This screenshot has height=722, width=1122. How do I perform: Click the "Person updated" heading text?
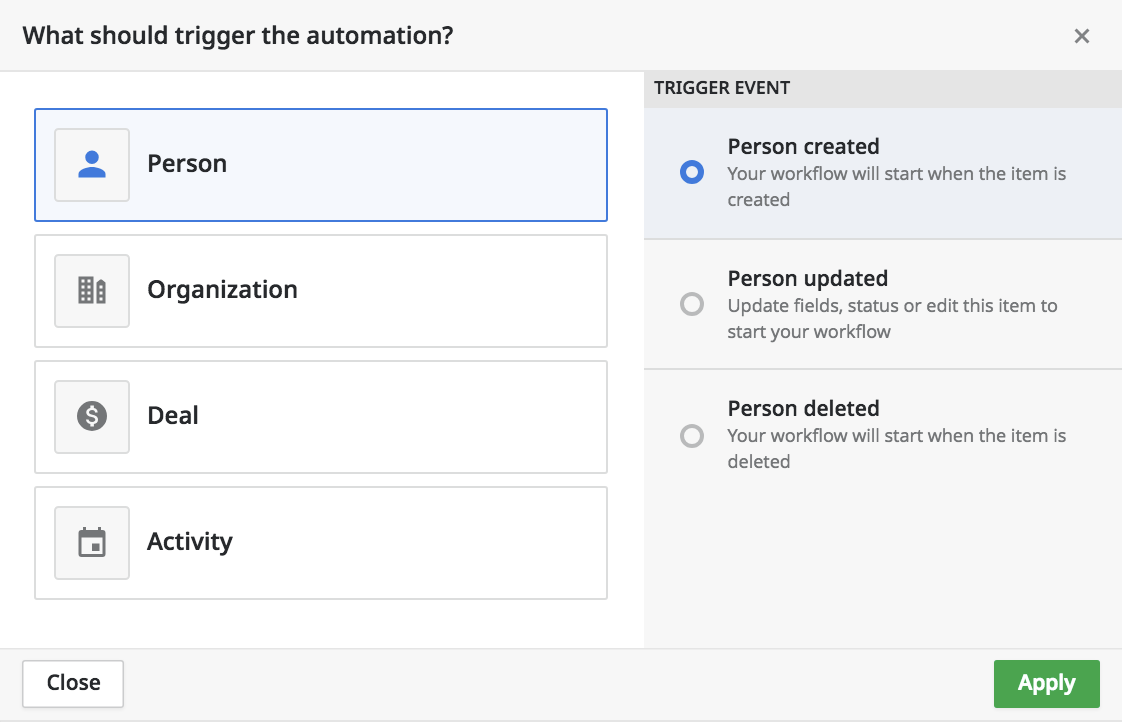click(x=807, y=279)
